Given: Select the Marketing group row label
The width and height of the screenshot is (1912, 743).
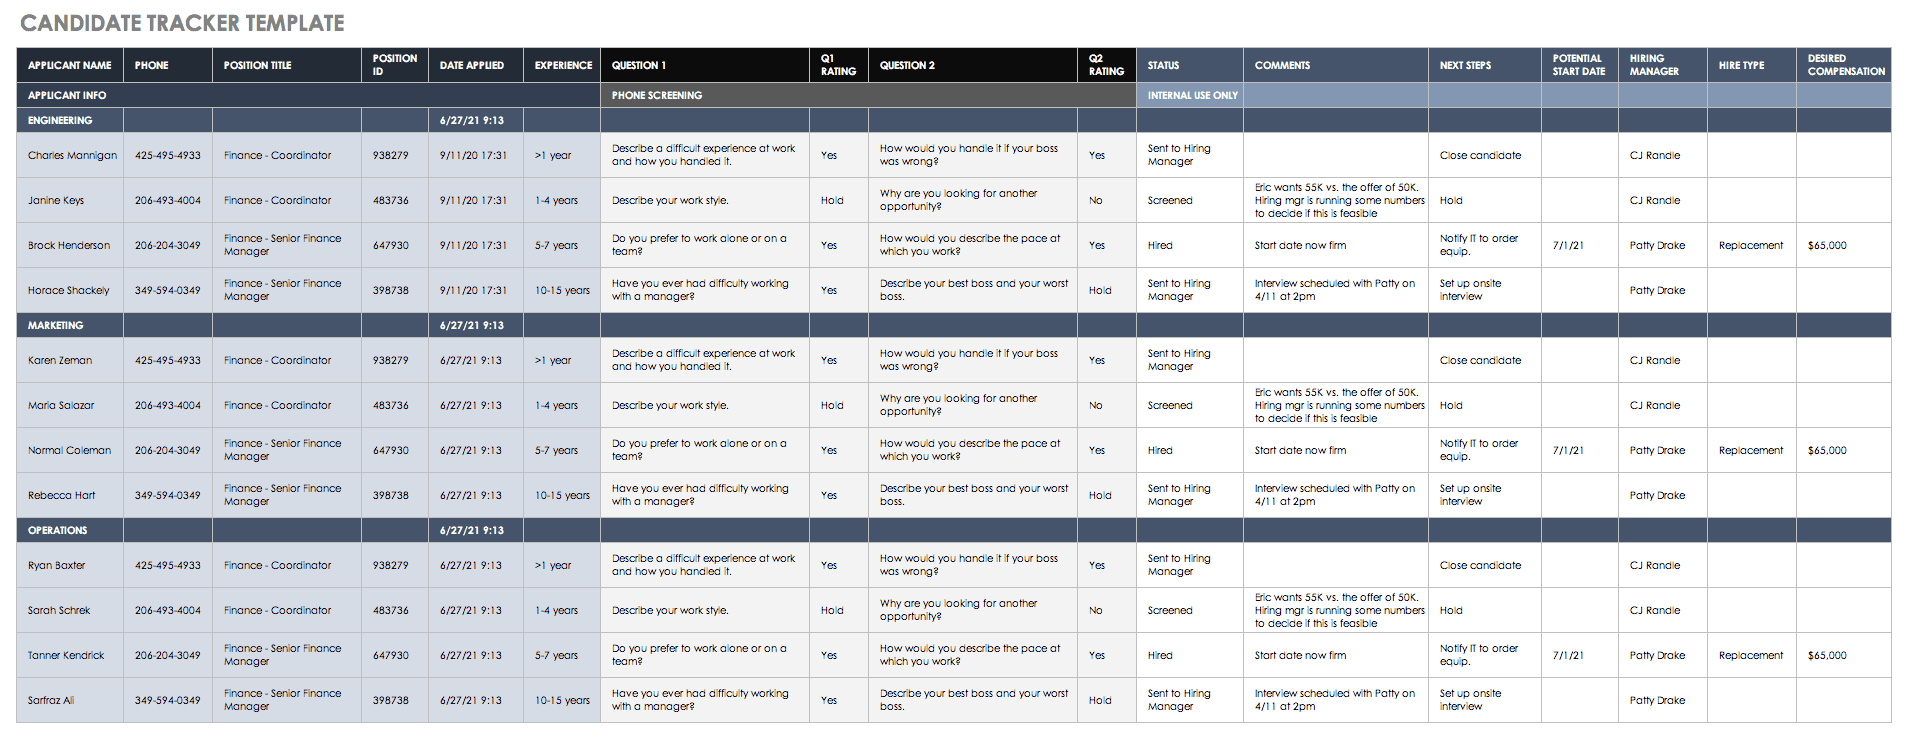Looking at the screenshot, I should pyautogui.click(x=56, y=325).
